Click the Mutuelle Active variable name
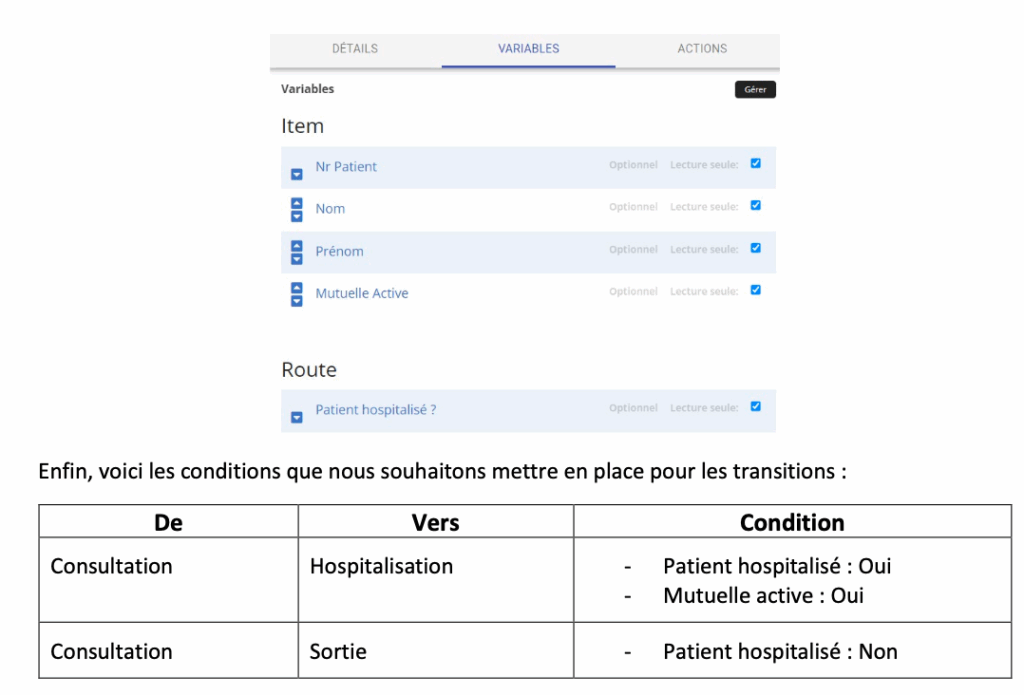Screen dimensions: 1024x695 click(362, 293)
